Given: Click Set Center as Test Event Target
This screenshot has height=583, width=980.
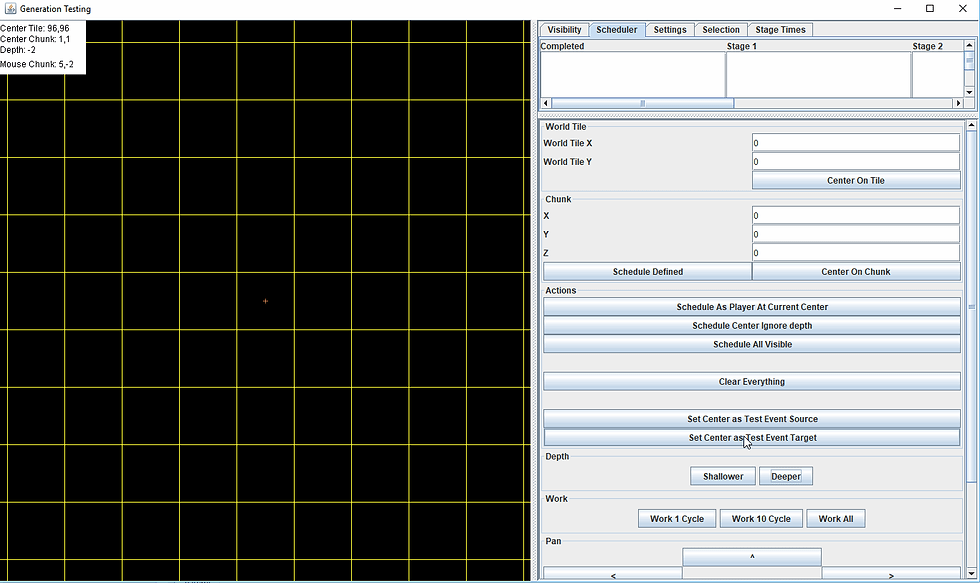Looking at the screenshot, I should click(x=752, y=438).
